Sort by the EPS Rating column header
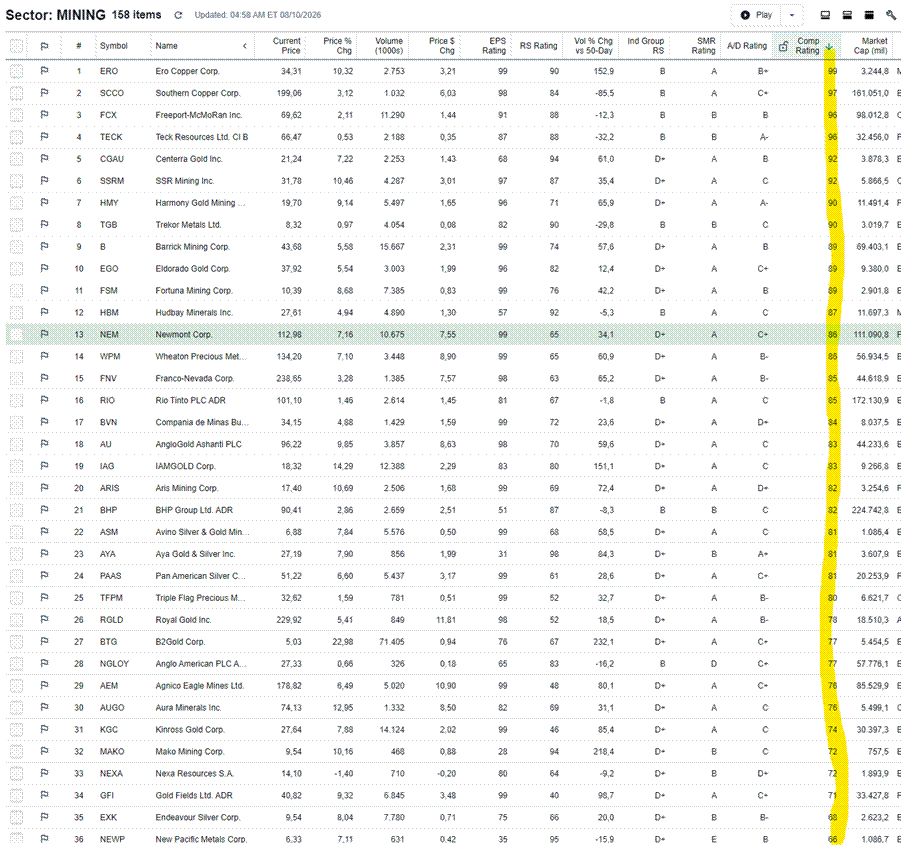 494,46
